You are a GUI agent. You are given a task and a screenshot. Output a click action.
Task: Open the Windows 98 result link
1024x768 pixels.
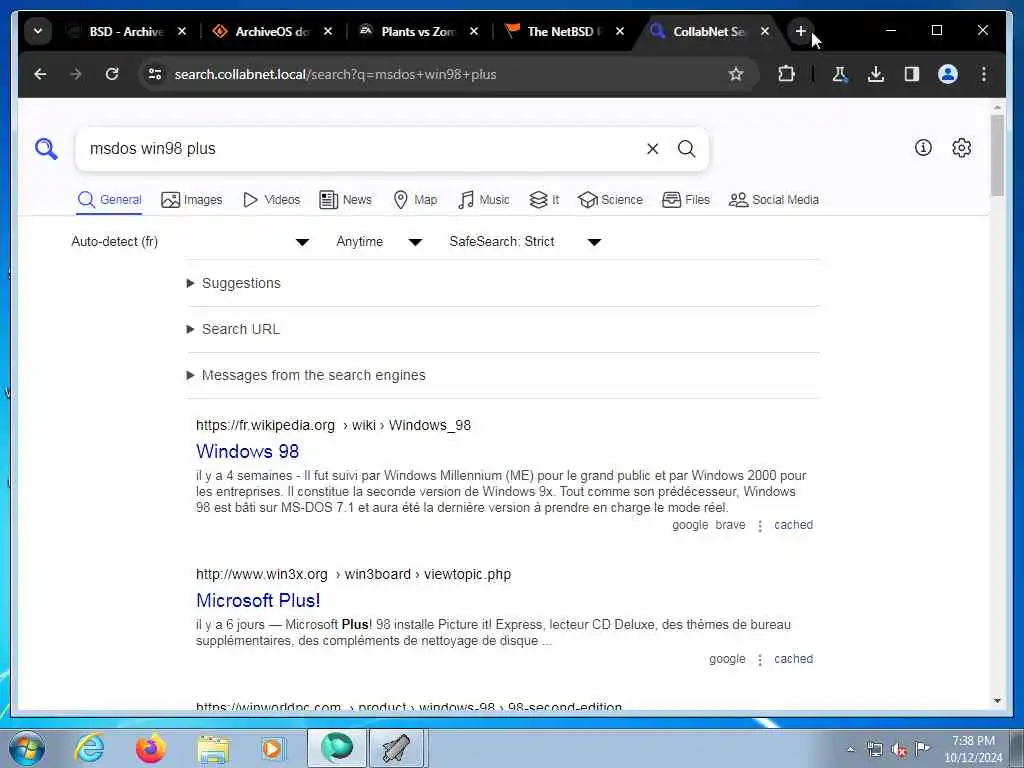pyautogui.click(x=248, y=451)
